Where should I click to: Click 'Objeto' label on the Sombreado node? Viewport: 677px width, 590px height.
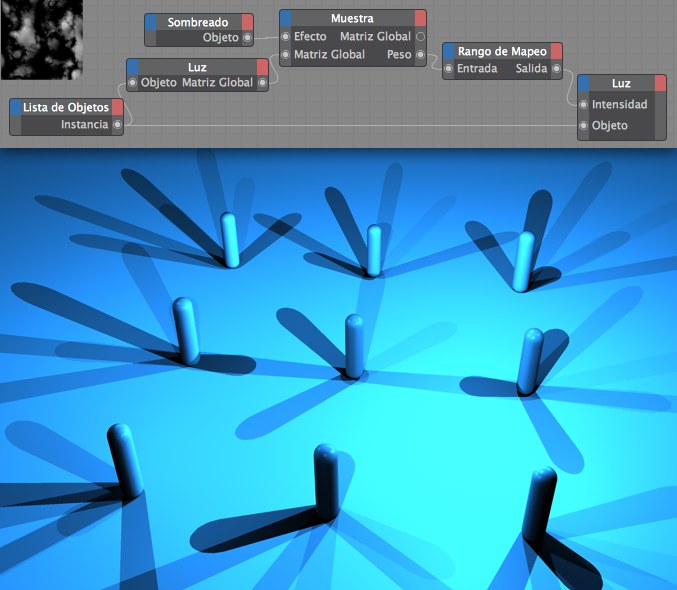(x=221, y=38)
